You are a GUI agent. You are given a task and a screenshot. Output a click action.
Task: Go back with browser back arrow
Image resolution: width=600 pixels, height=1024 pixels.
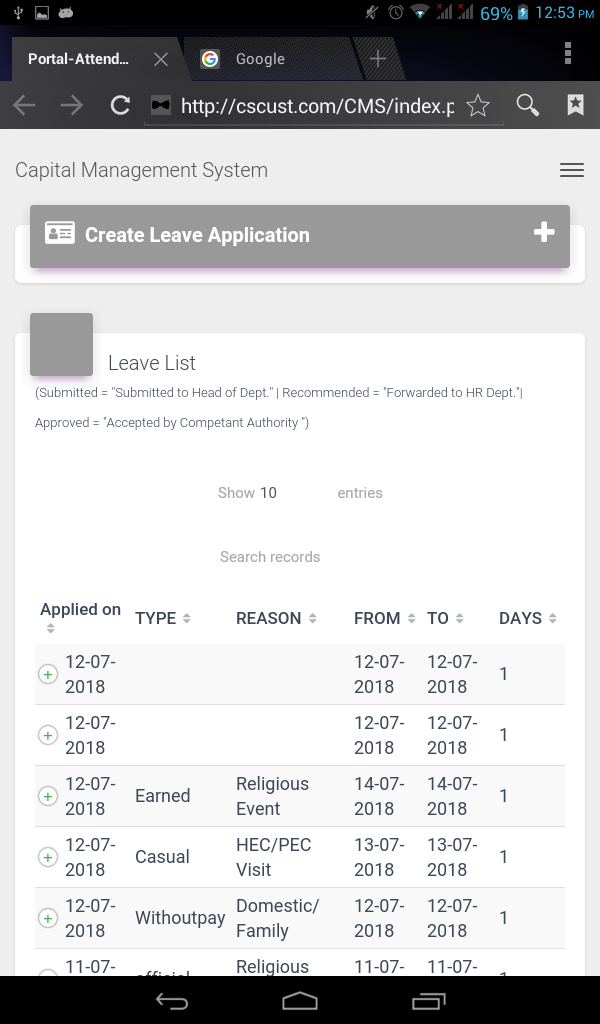pos(24,105)
